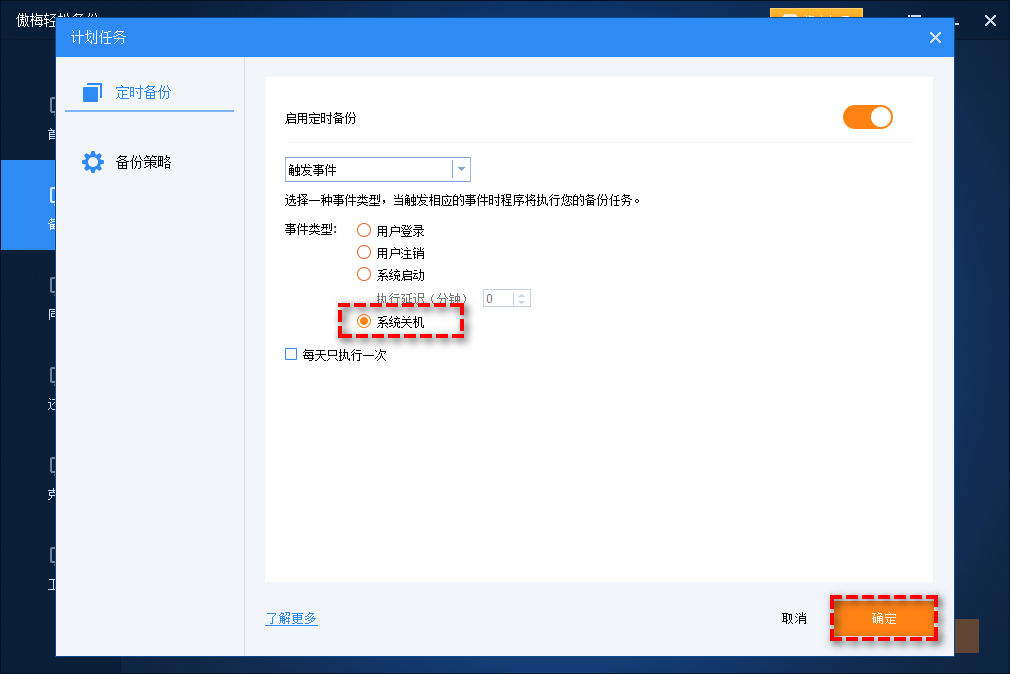Click the highlighted backup icon in the left sidebar

(52, 195)
